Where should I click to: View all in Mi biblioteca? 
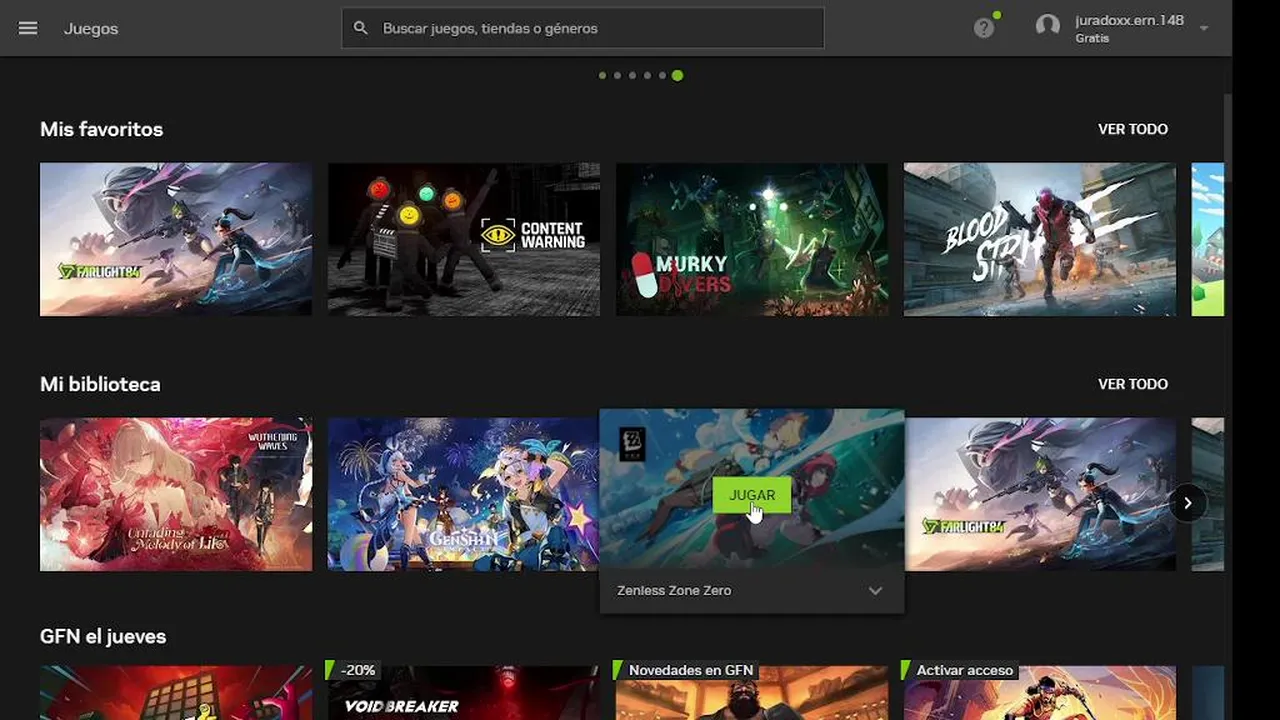1133,384
